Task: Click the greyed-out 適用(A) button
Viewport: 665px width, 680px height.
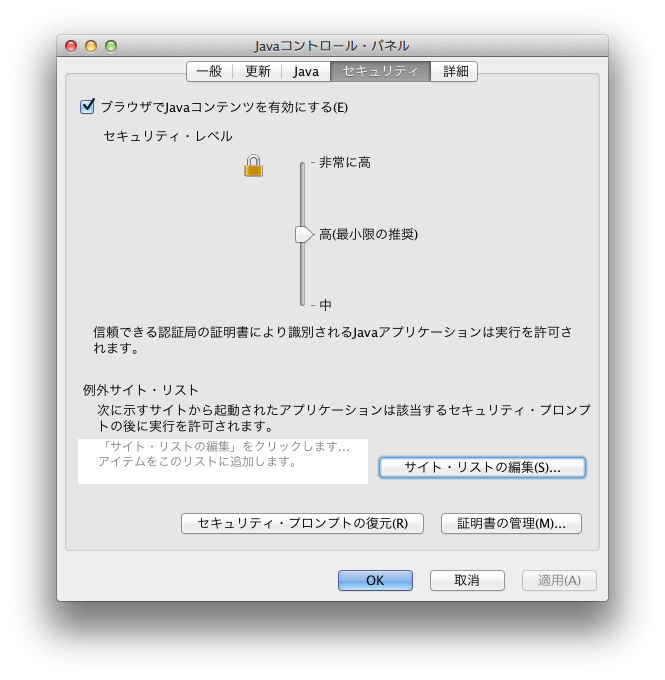Action: 559,580
